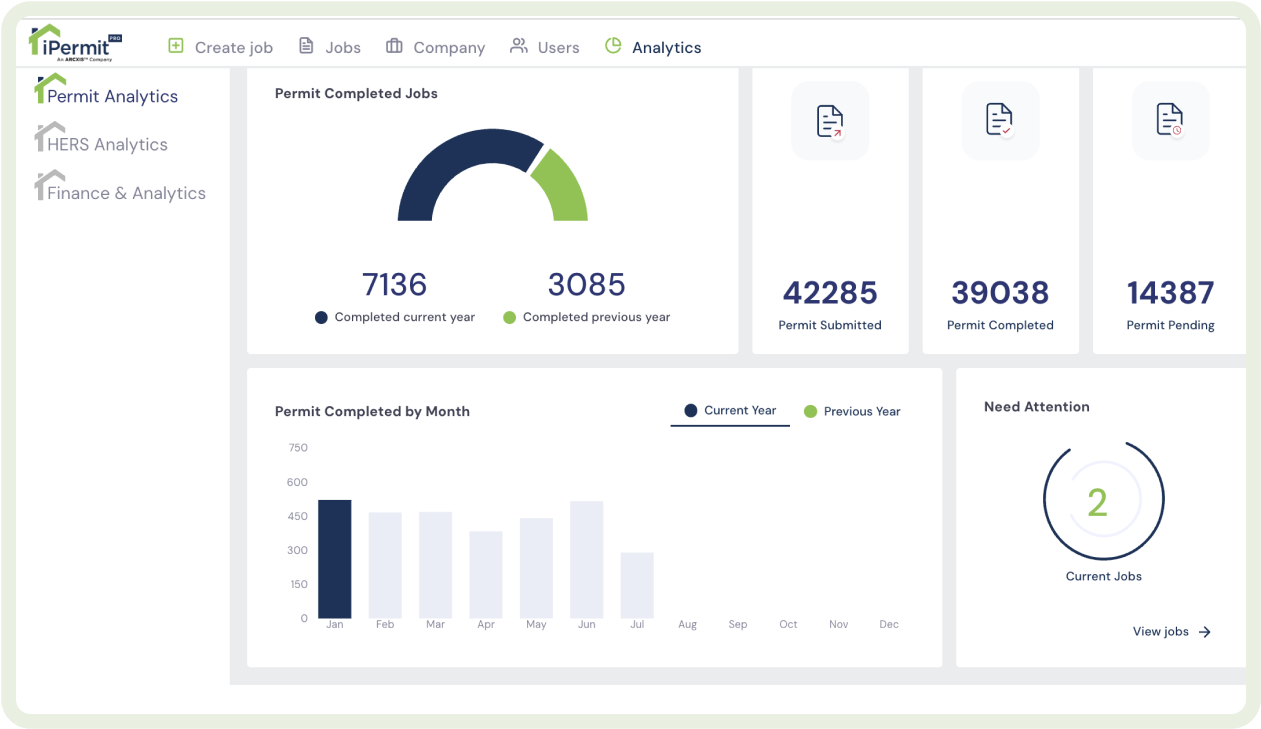Click the arrow next to View jobs
Screen dimensions: 1261x729
coord(1205,632)
